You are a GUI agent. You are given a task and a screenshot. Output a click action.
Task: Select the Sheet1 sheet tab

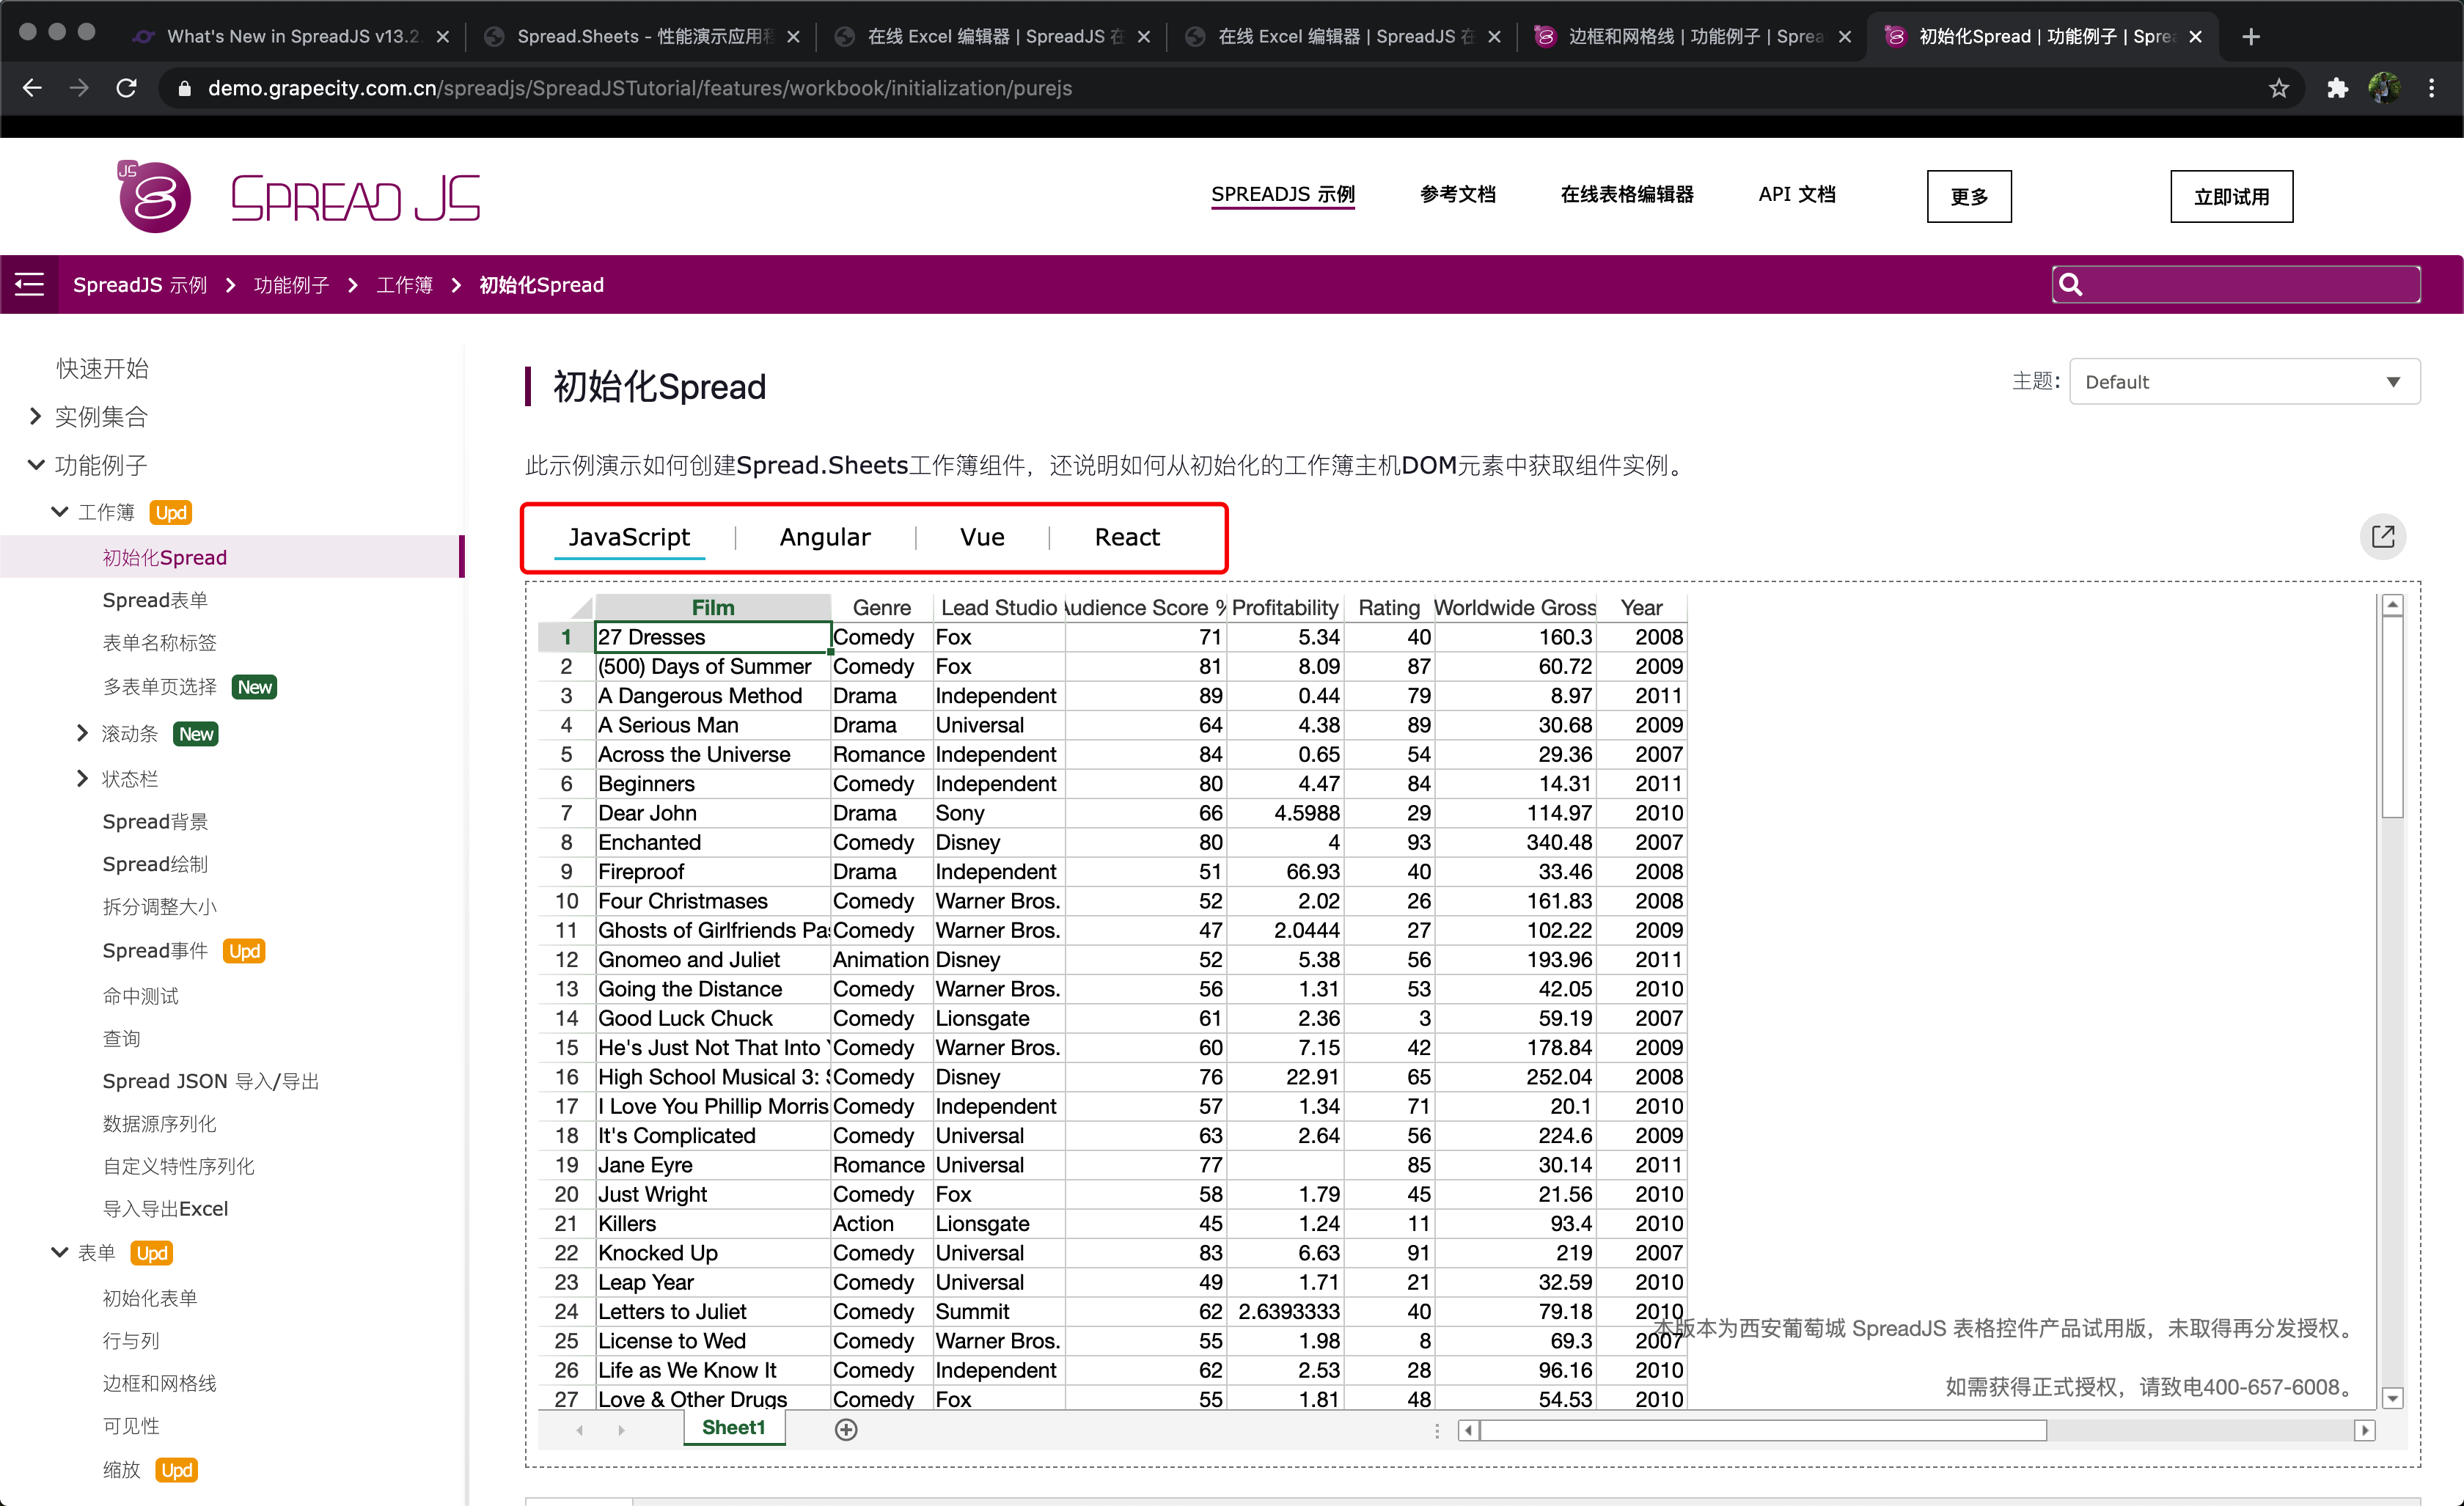pos(734,1428)
